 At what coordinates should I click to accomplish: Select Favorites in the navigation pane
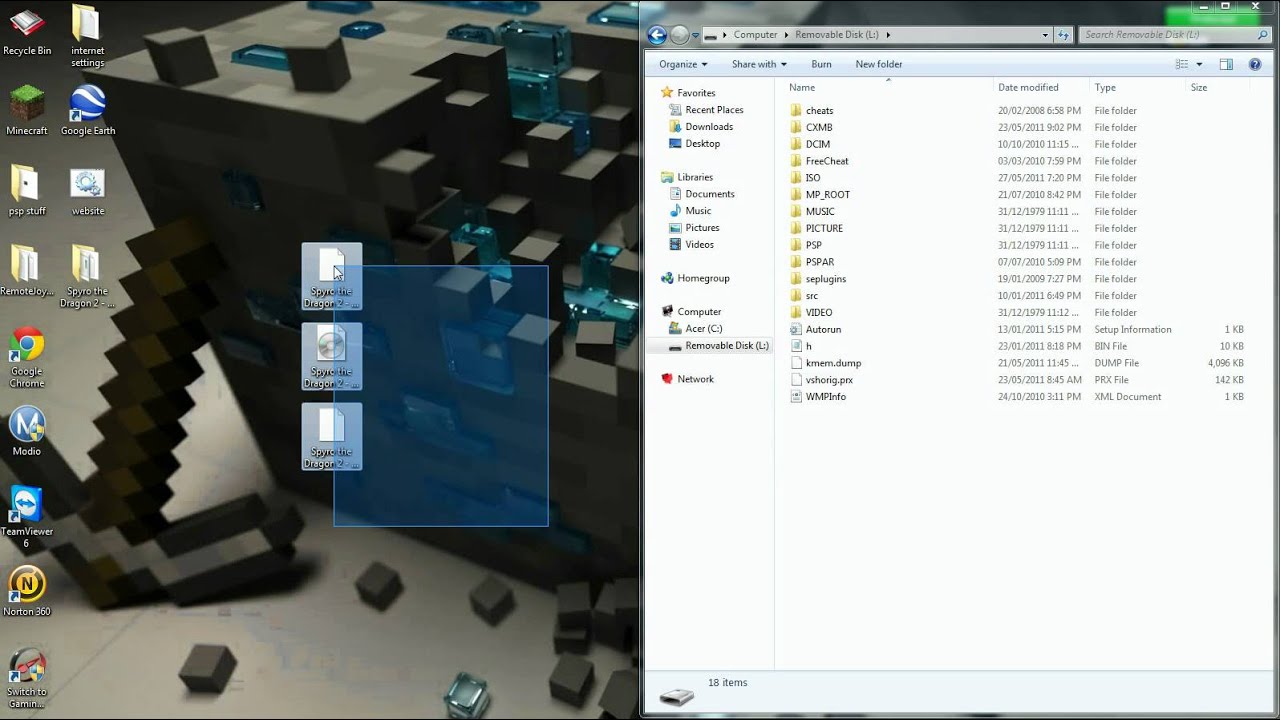click(696, 93)
